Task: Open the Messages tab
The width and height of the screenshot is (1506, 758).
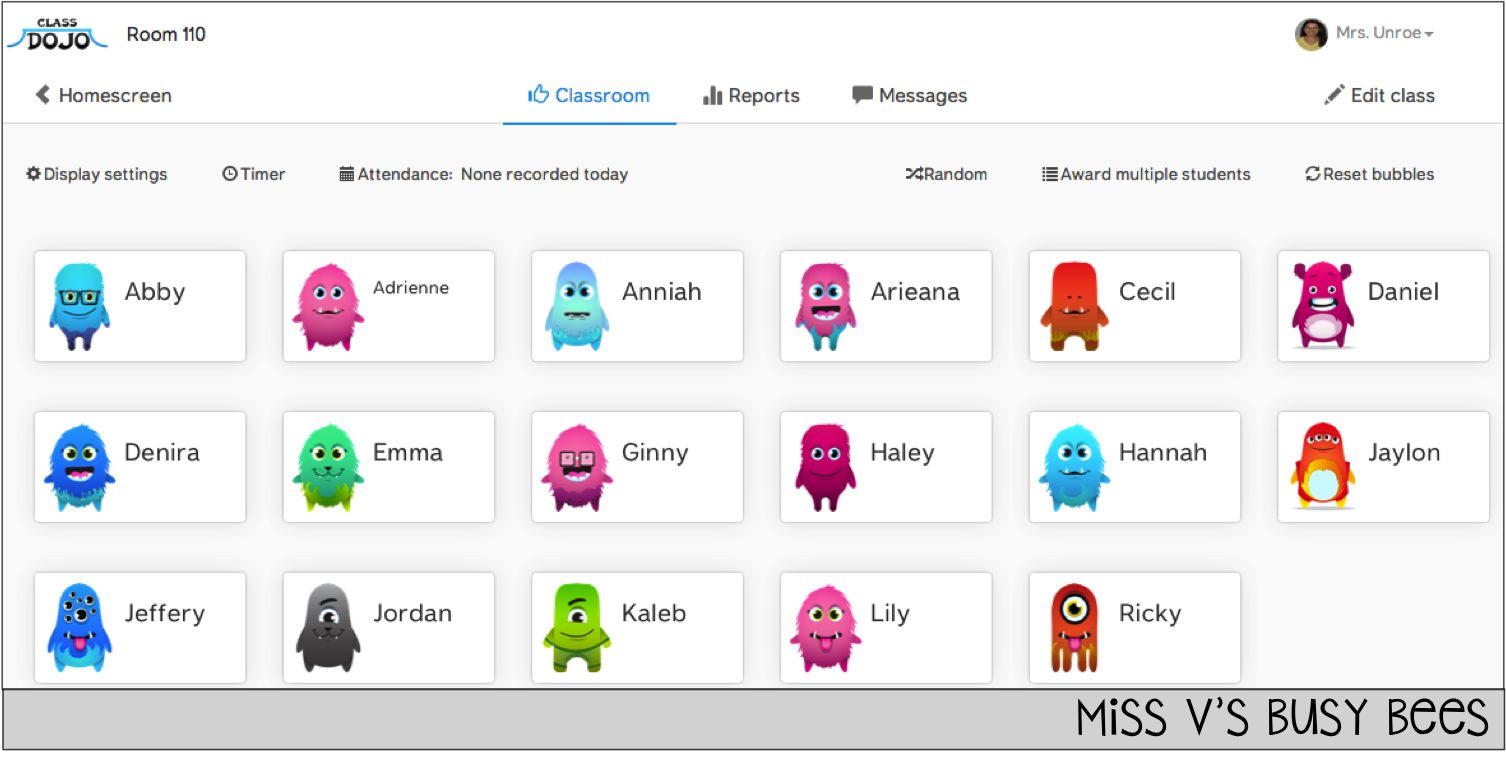Action: (922, 95)
